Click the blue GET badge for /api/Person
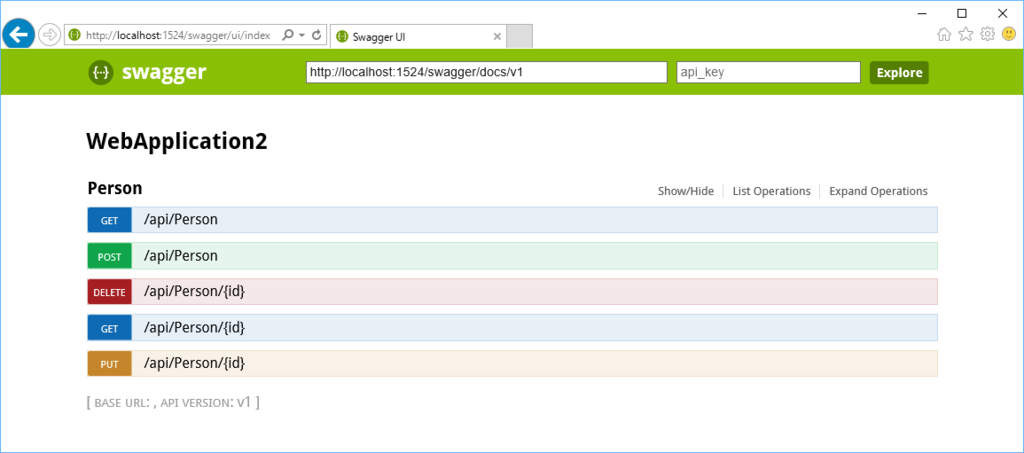Viewport: 1024px width, 453px height. (110, 220)
